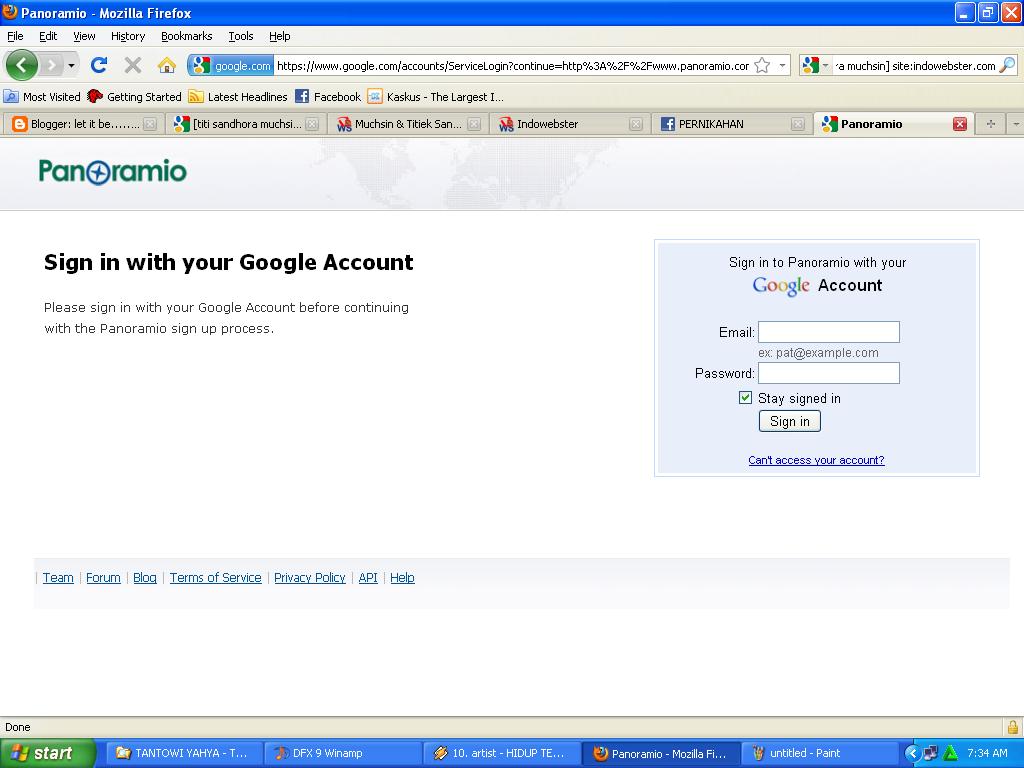Open the Forum footer link

tap(103, 577)
